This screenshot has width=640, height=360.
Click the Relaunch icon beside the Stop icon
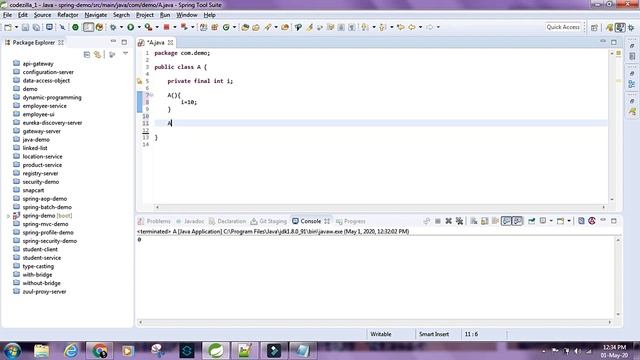click(x=184, y=27)
